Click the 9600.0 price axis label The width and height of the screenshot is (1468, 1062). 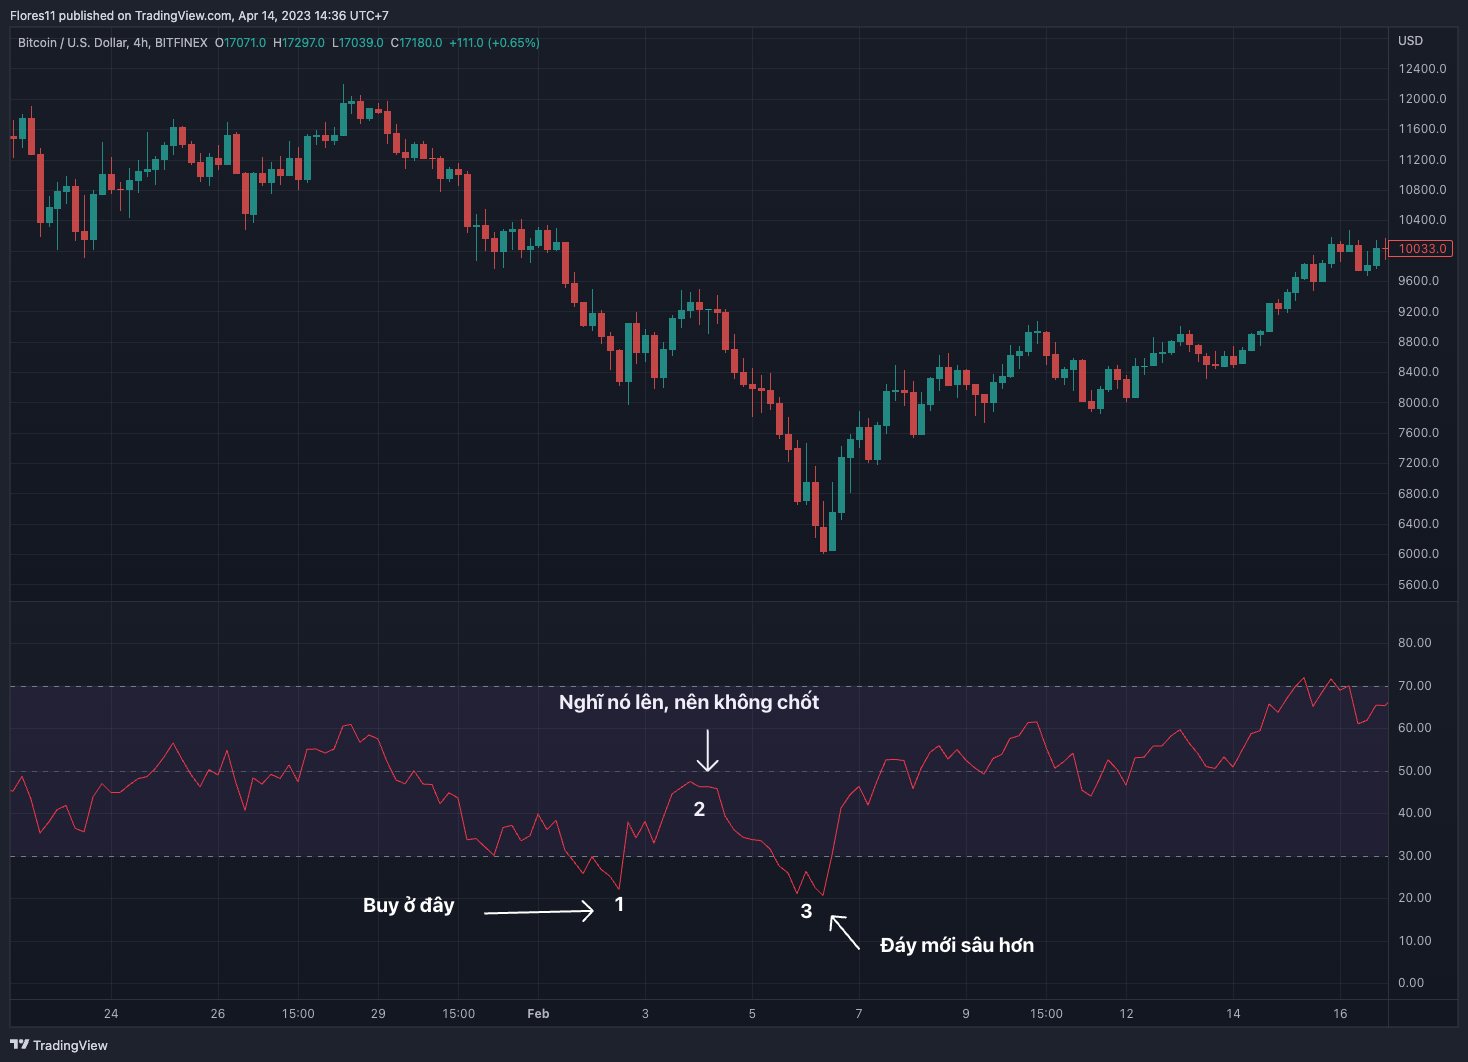click(x=1419, y=281)
